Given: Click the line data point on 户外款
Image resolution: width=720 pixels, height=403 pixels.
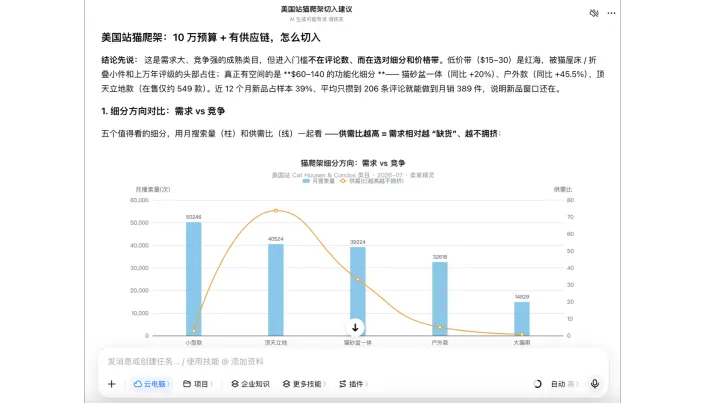Looking at the screenshot, I should (440, 327).
